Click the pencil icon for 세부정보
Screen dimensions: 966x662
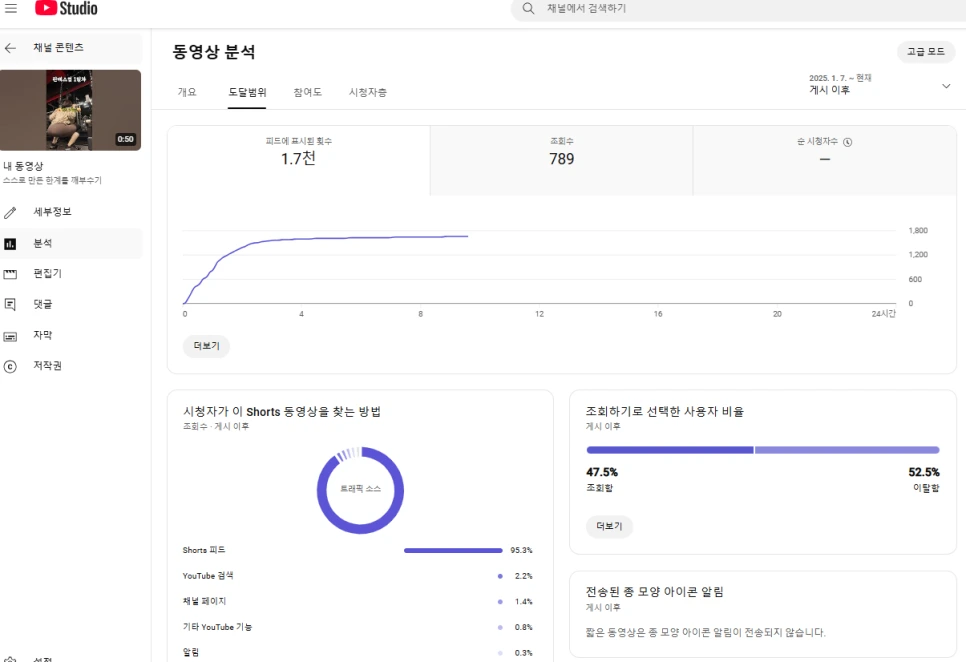pos(10,212)
